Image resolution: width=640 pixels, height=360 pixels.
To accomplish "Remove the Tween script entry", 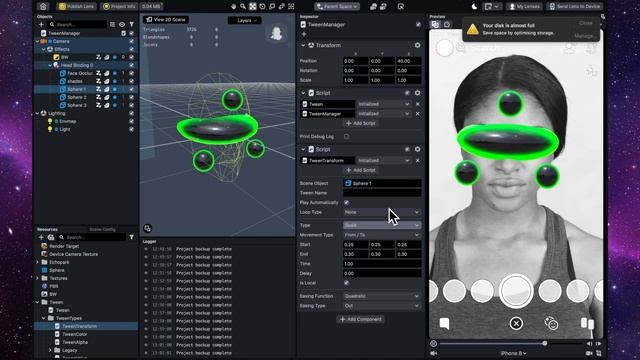I will (417, 104).
